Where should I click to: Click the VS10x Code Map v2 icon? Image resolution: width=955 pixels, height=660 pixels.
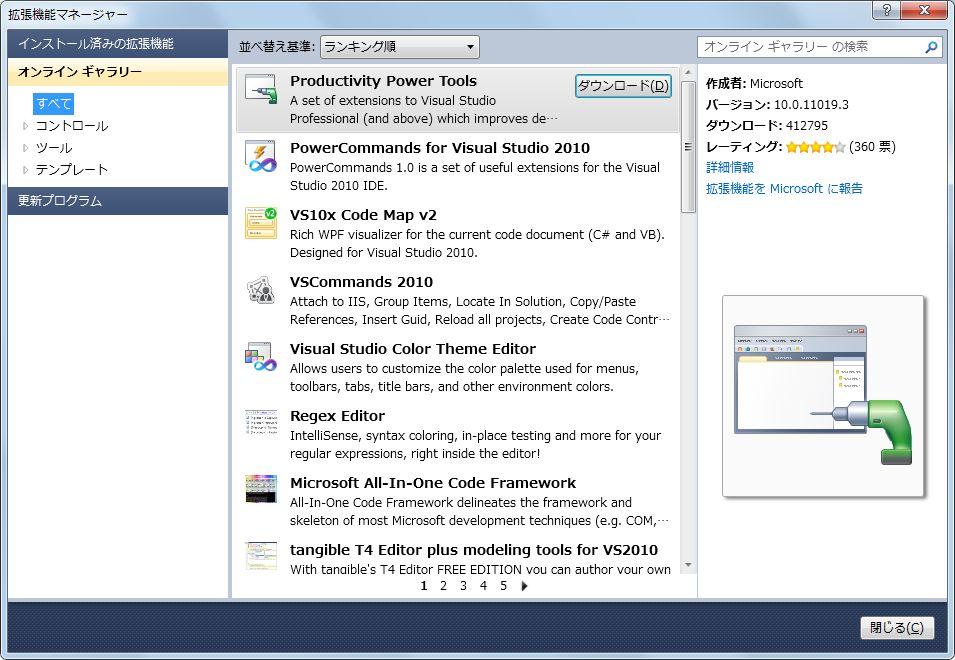(x=261, y=223)
